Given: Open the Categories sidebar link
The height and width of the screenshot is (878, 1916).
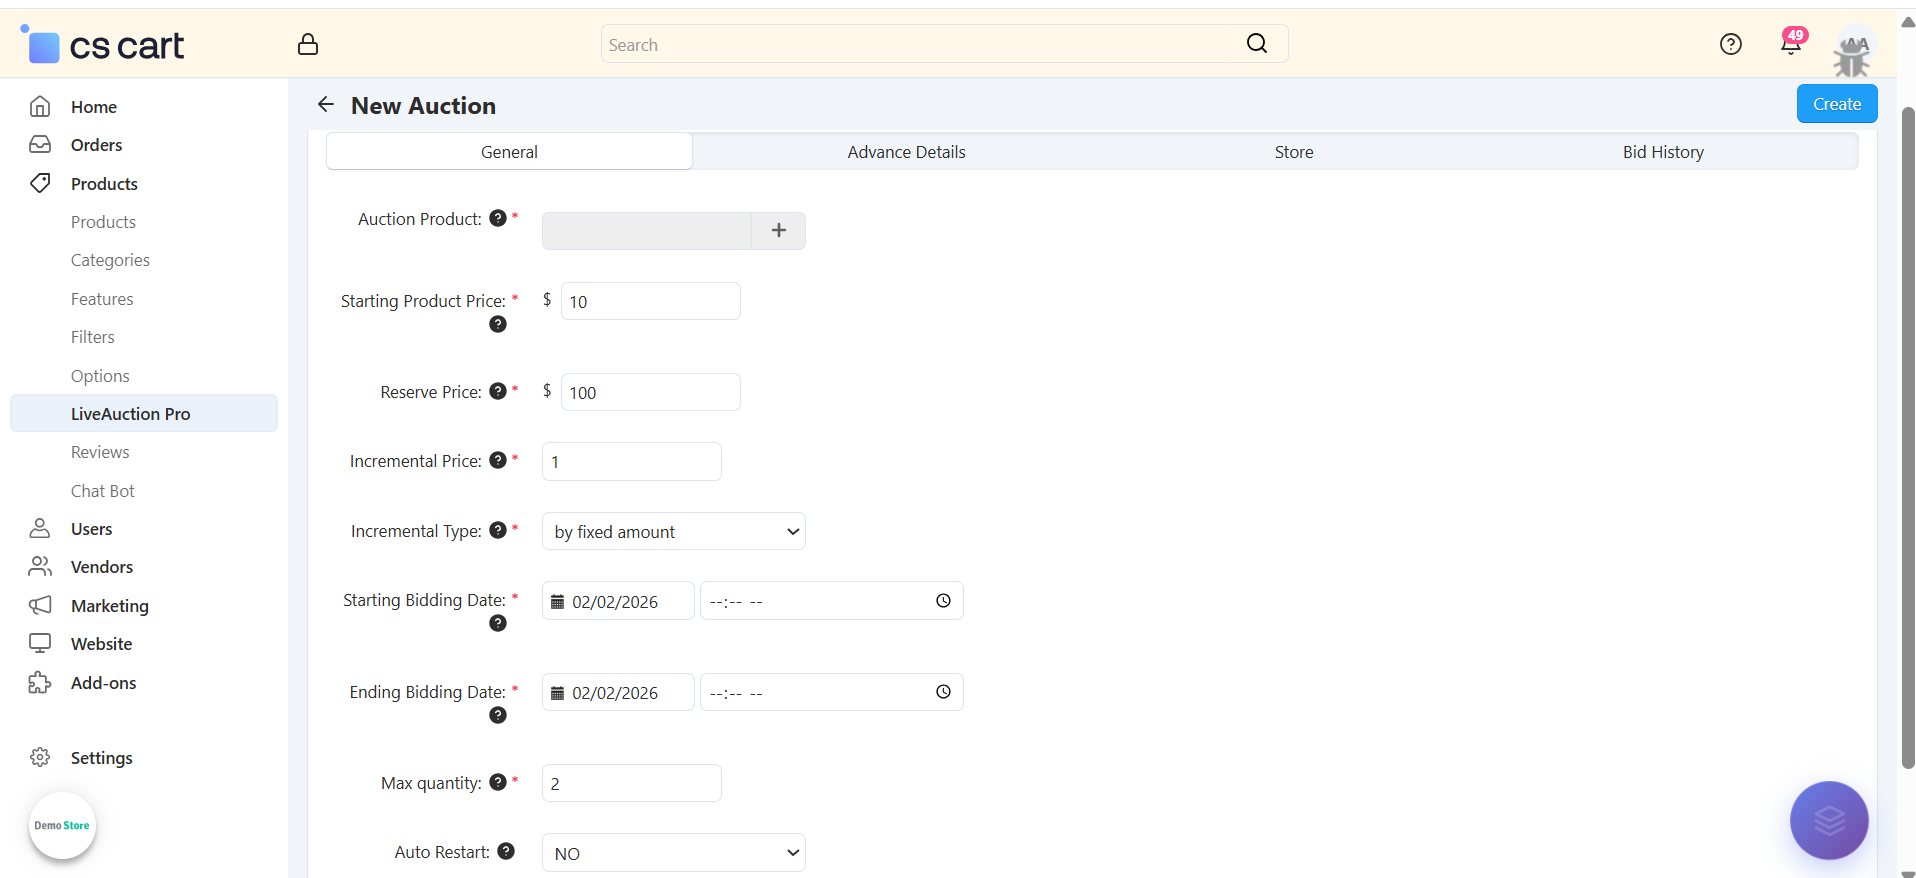Looking at the screenshot, I should coord(110,260).
